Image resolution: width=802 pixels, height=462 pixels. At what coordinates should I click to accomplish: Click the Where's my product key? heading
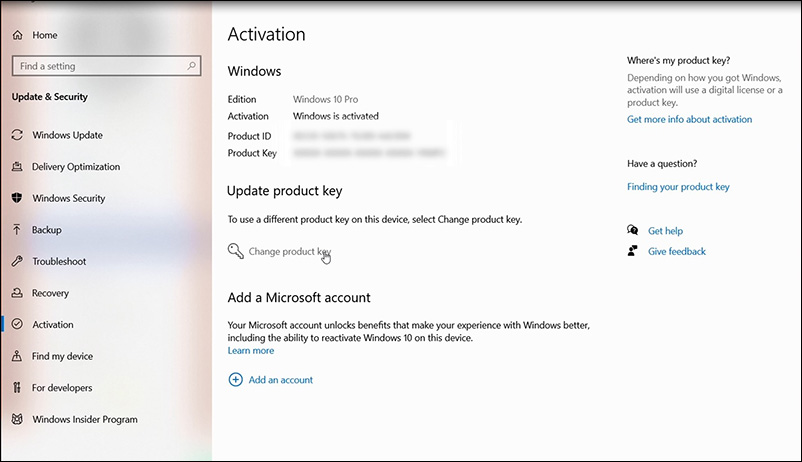[x=678, y=60]
